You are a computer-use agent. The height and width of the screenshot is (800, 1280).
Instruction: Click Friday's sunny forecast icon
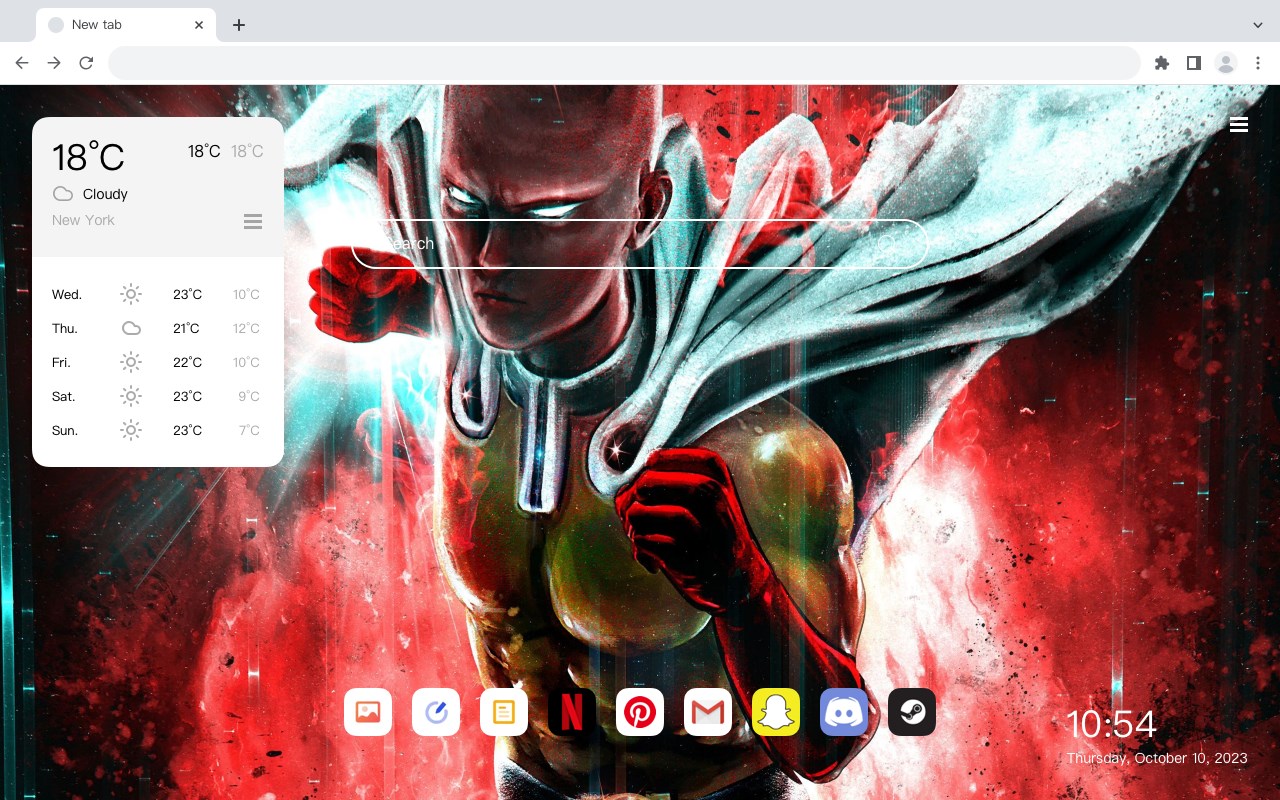click(x=131, y=362)
